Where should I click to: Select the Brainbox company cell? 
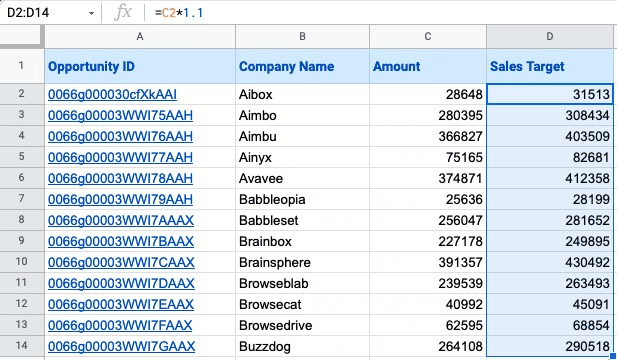click(302, 241)
